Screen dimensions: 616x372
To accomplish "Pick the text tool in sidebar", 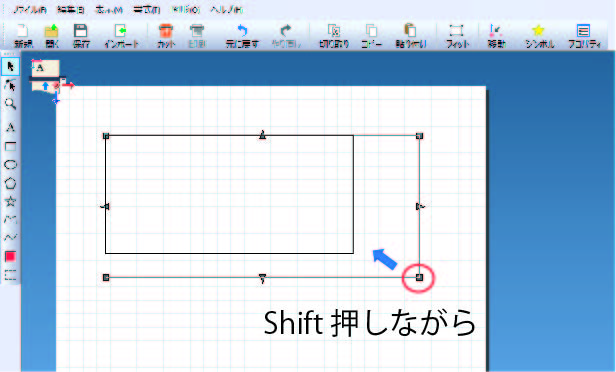I will click(10, 127).
